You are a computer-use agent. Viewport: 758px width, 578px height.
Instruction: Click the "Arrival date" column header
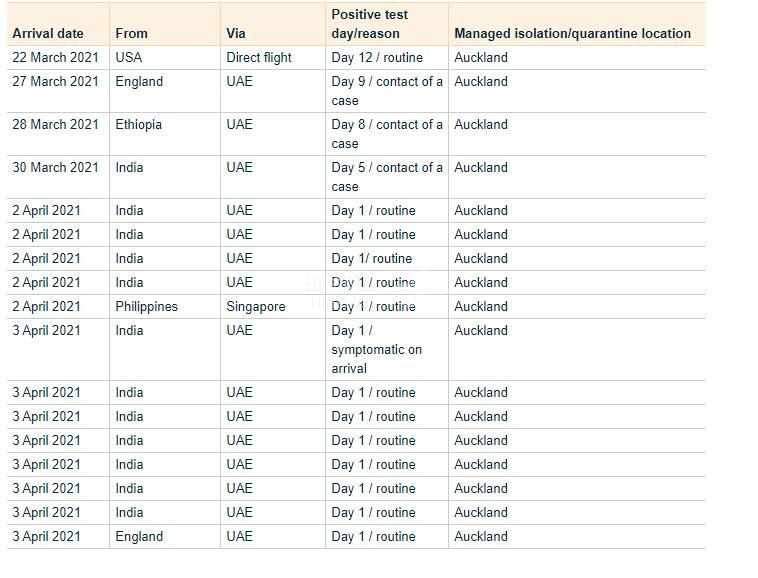(48, 33)
